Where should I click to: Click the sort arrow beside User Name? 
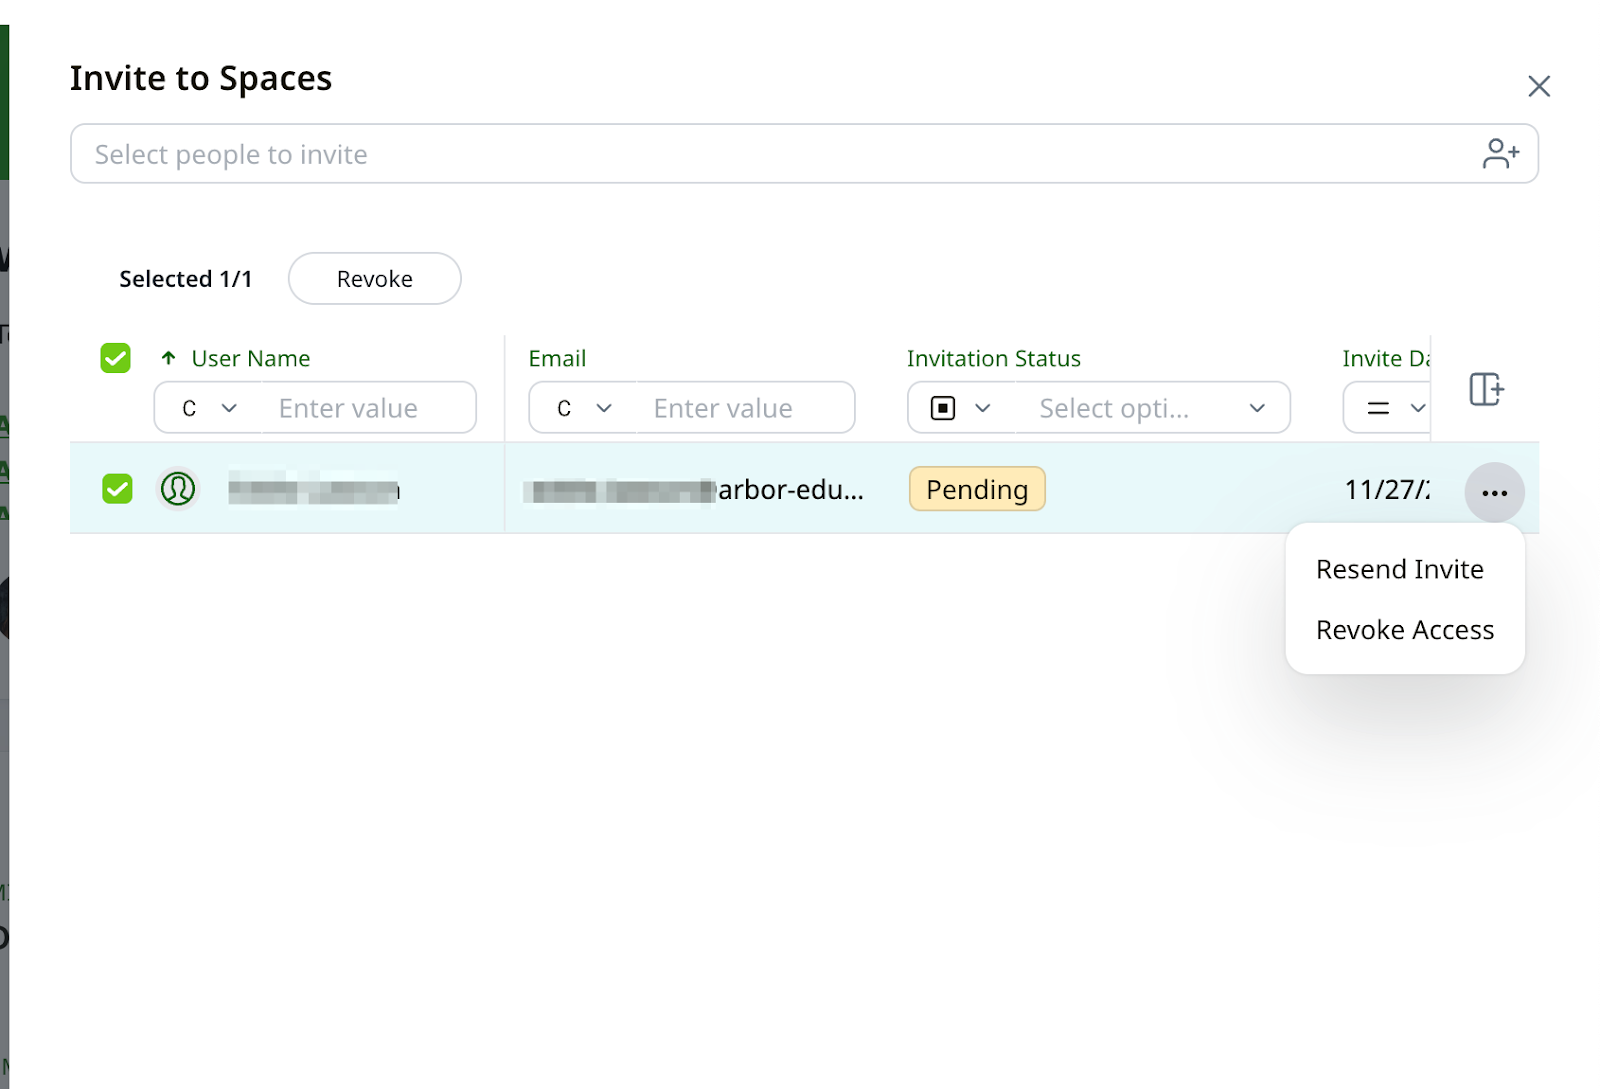168,358
